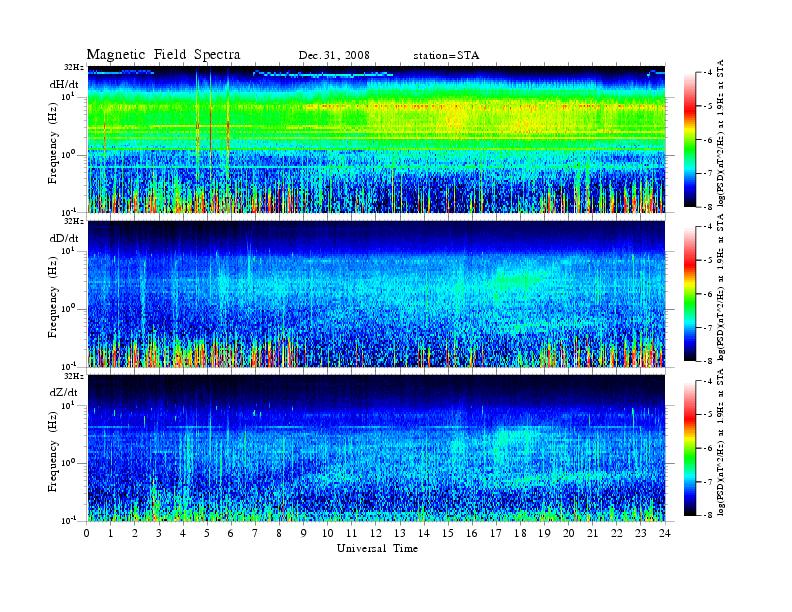Click the '32Hz' label above dH/dt
Viewport: 792px width, 612px height.
(74, 67)
